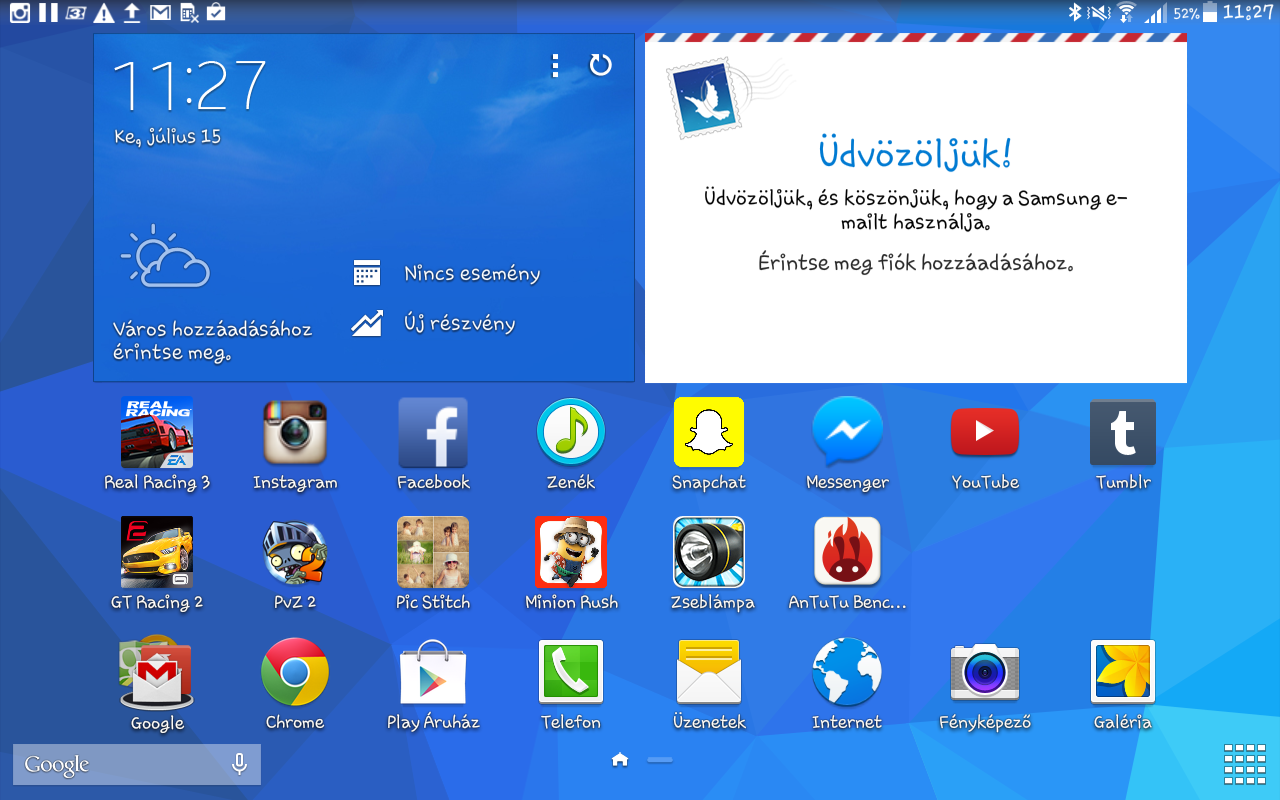Open the widget's three-dot options menu
Screen dimensions: 1280x800
click(555, 66)
